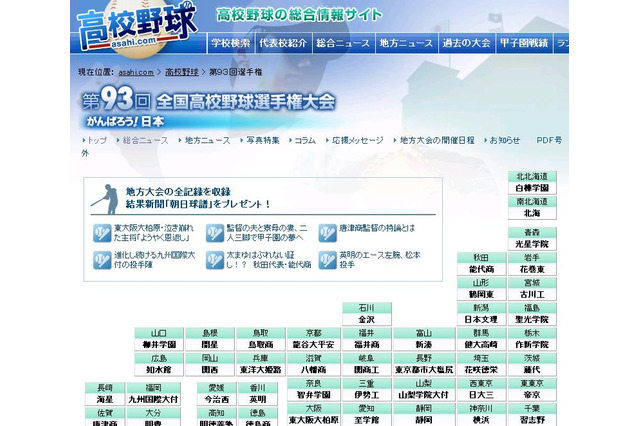The width and height of the screenshot is (640, 426).
Task: Click the baseball icon beside 東大阪大柏原 article
Action: click(x=102, y=233)
